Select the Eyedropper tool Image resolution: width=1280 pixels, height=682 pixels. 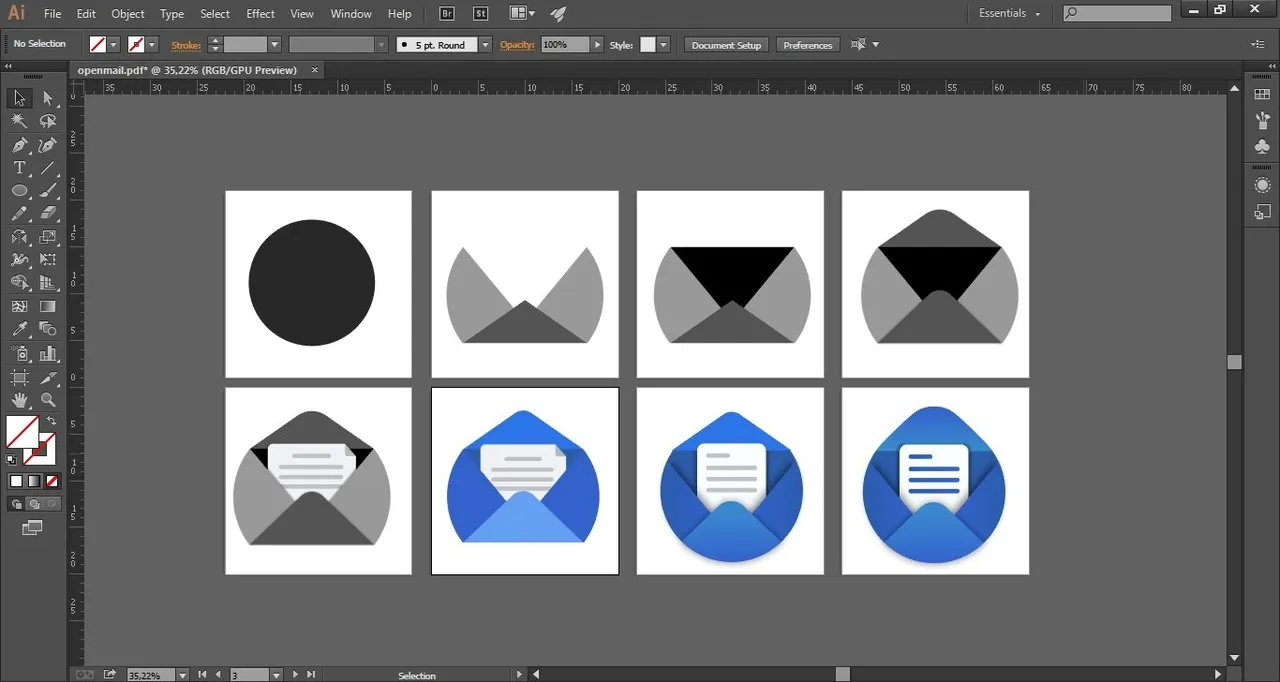[x=19, y=329]
